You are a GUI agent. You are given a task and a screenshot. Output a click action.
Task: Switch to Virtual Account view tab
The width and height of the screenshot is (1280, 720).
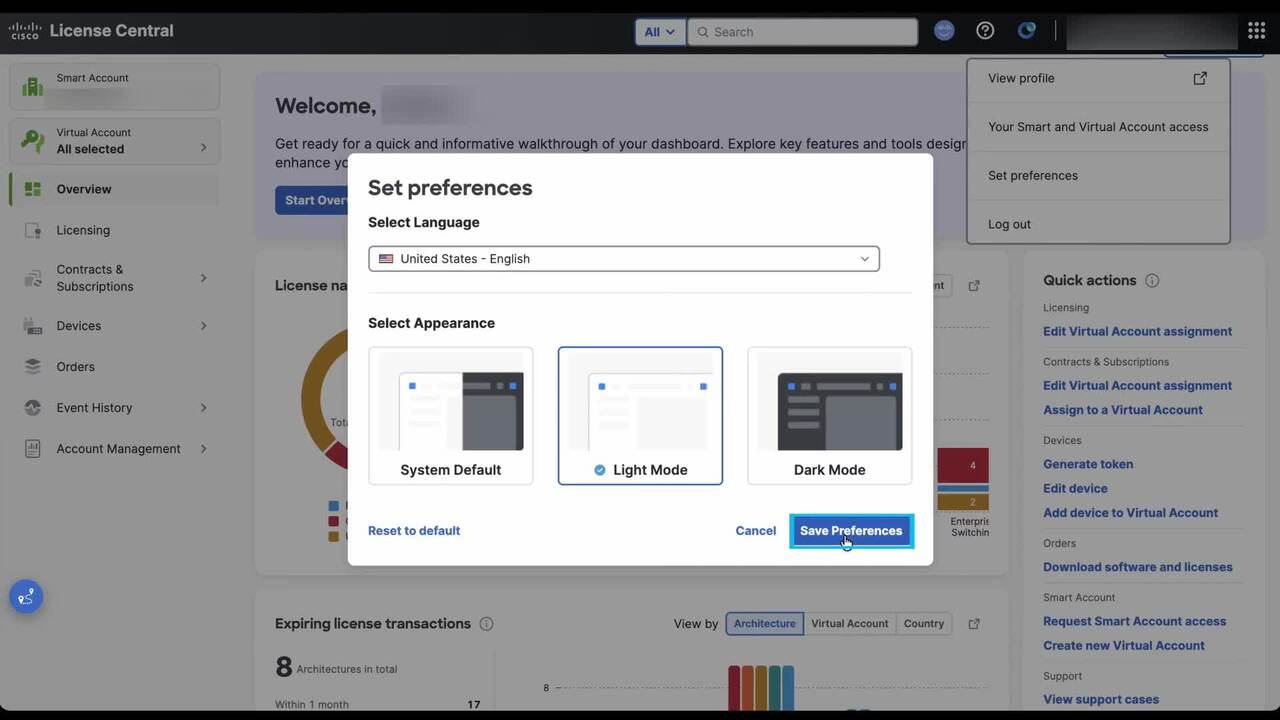point(849,624)
